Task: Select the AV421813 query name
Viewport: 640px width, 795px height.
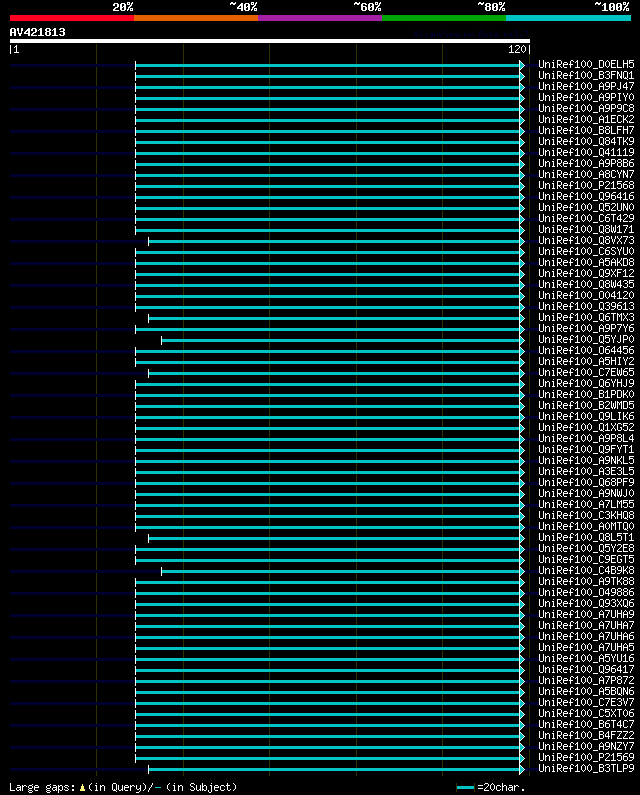Action: (x=38, y=32)
